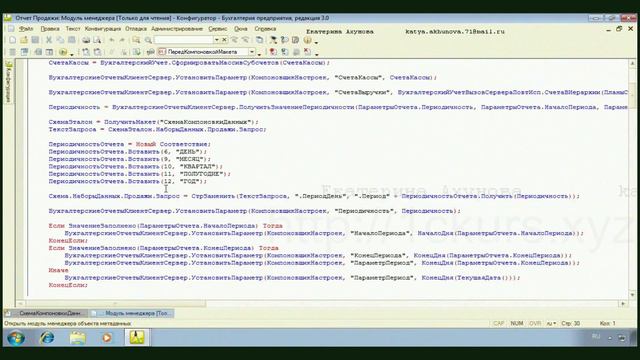Image resolution: width=640 pixels, height=360 pixels.
Task: Open the Окна menu
Action: pyautogui.click(x=241, y=29)
